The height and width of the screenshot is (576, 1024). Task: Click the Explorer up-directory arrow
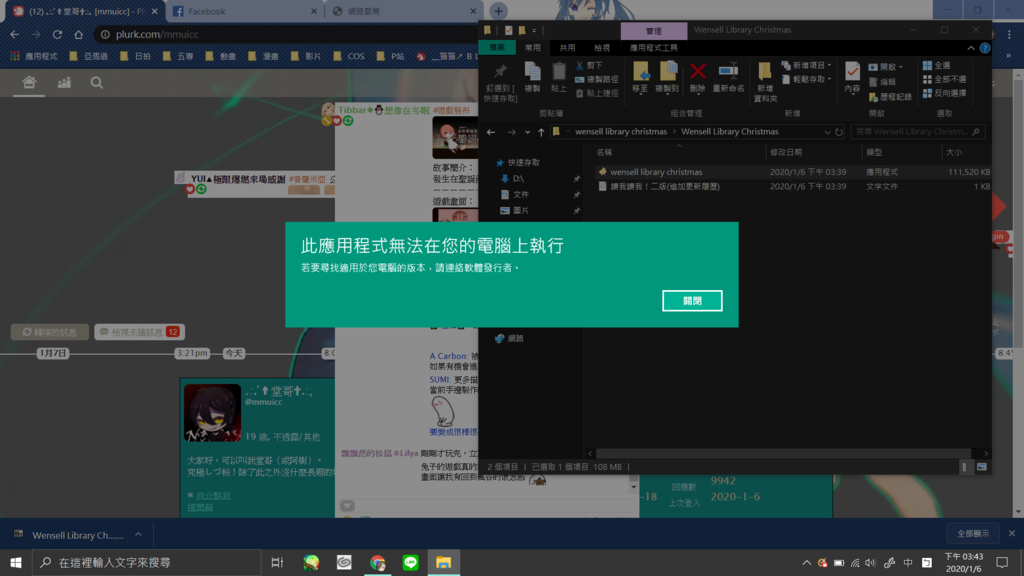point(541,132)
